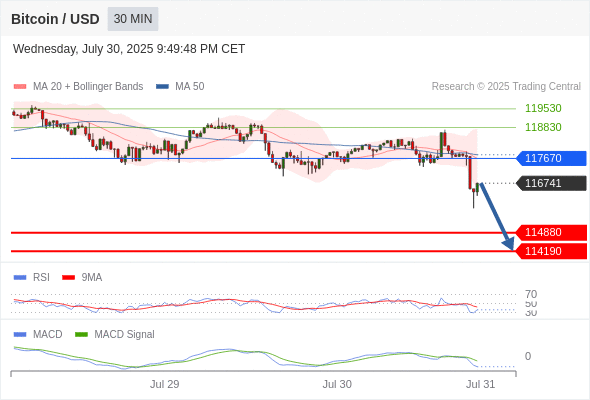Click the MACD Signal legend label

coord(125,335)
